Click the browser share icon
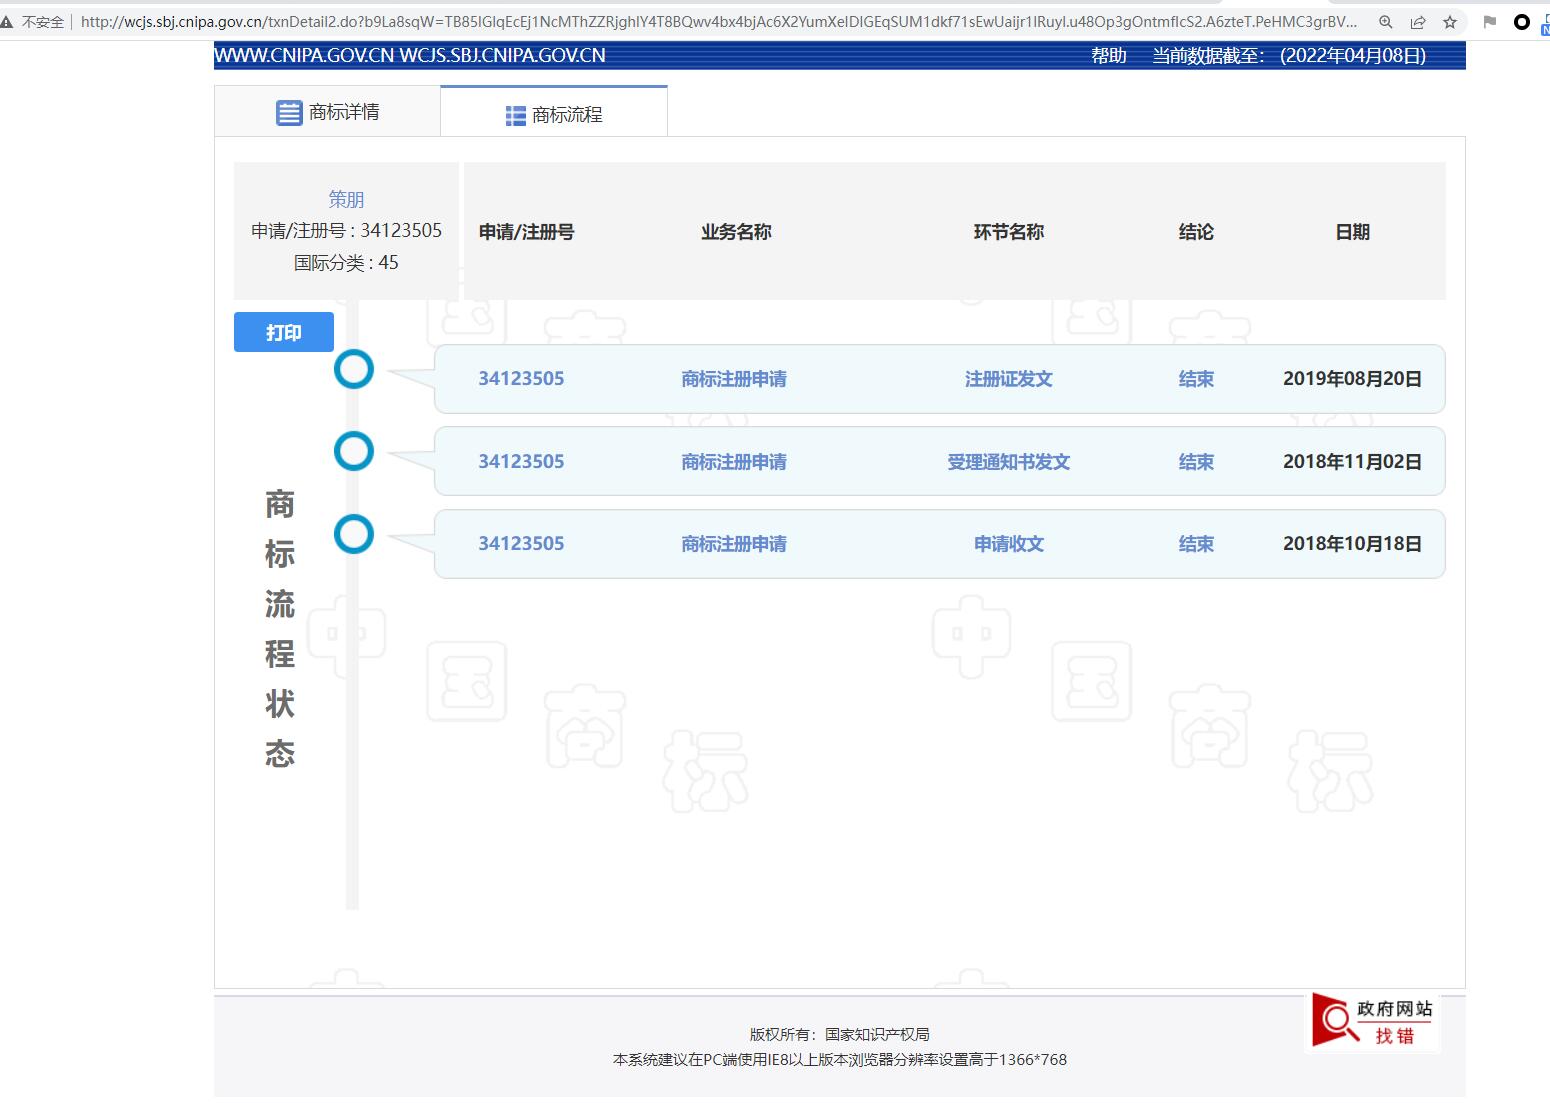1550x1113 pixels. [x=1418, y=20]
